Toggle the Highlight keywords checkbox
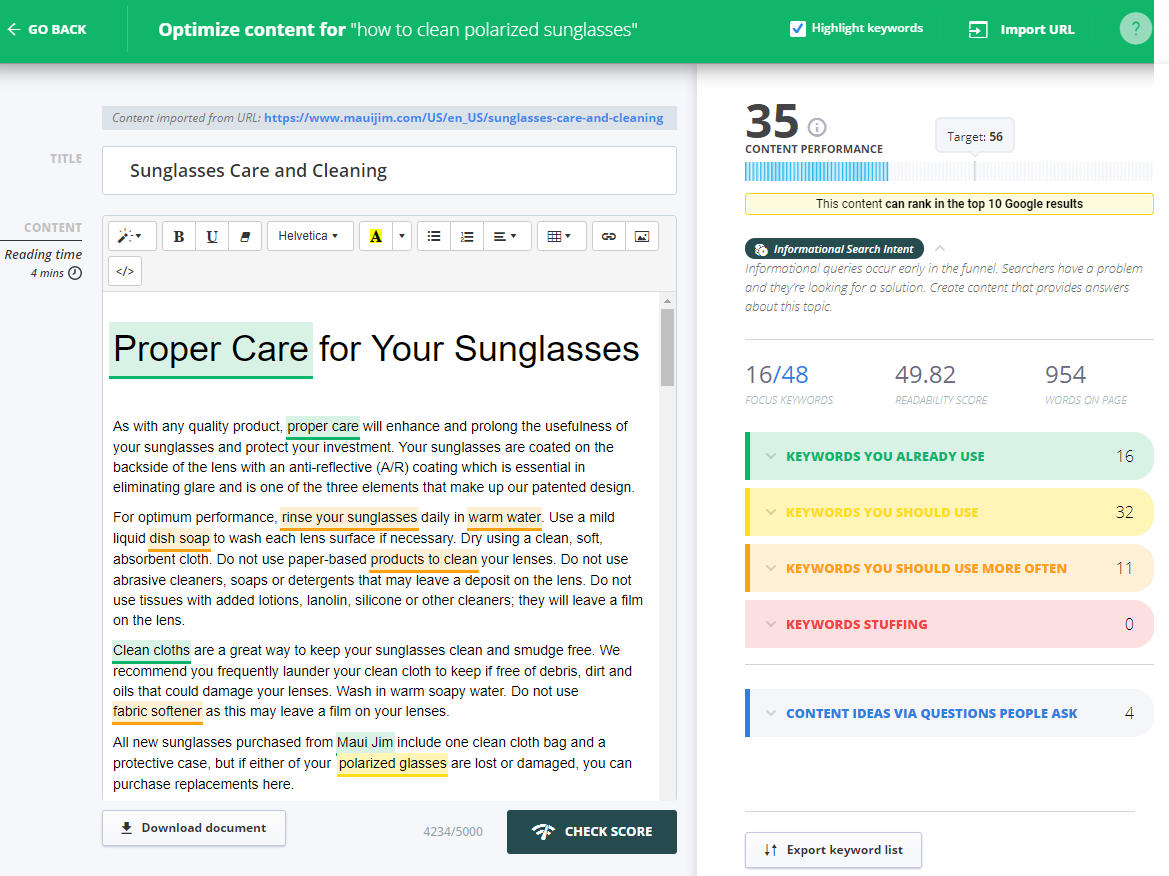This screenshot has width=1169, height=876. coord(797,28)
